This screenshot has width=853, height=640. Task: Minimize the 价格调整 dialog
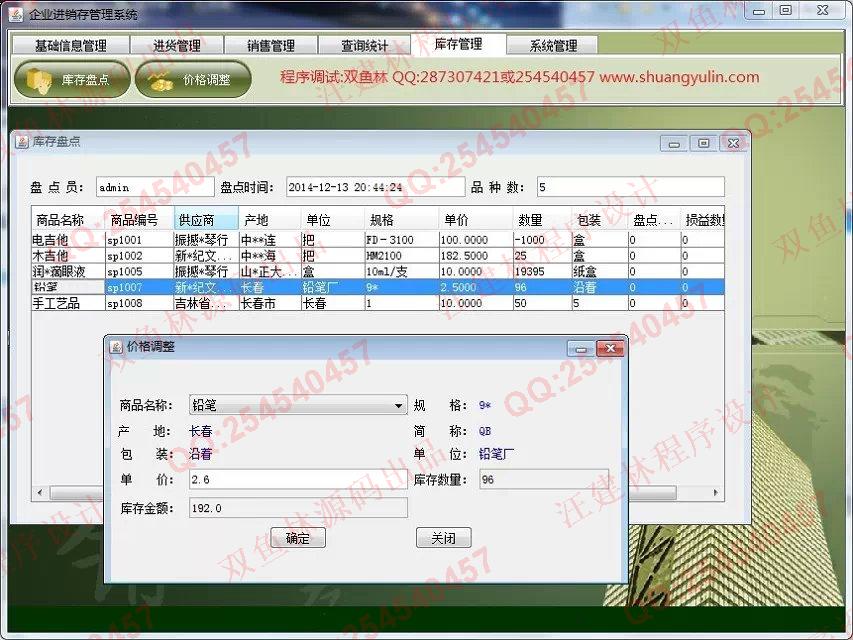coord(580,349)
